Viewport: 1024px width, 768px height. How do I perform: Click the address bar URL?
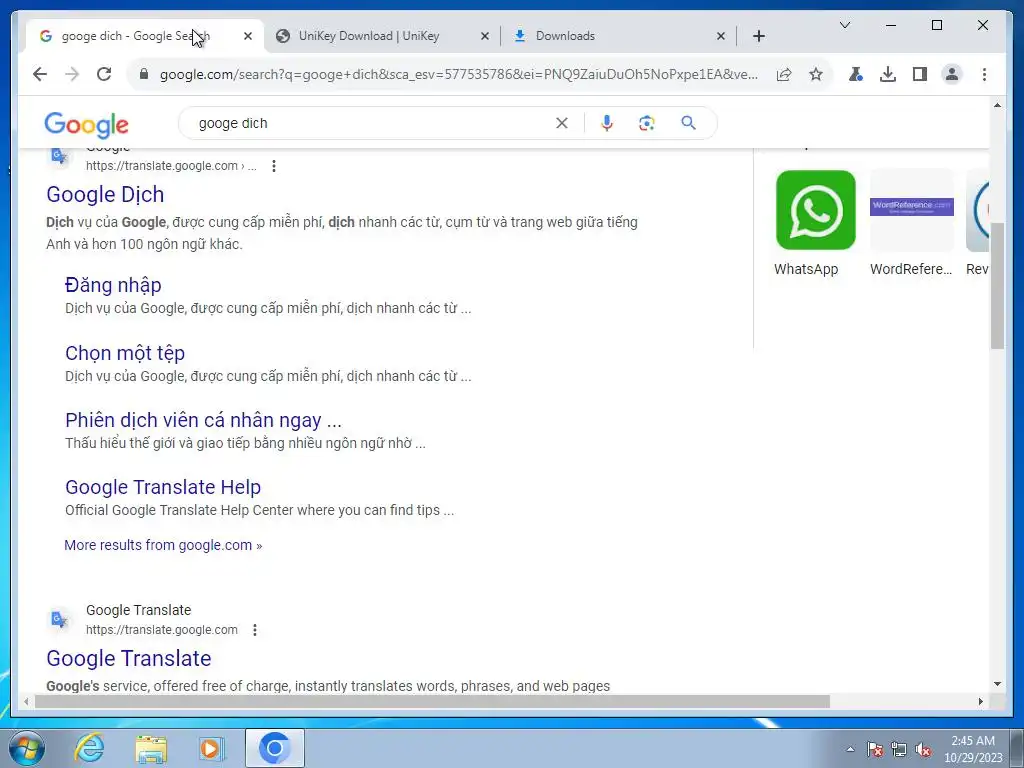coord(458,74)
